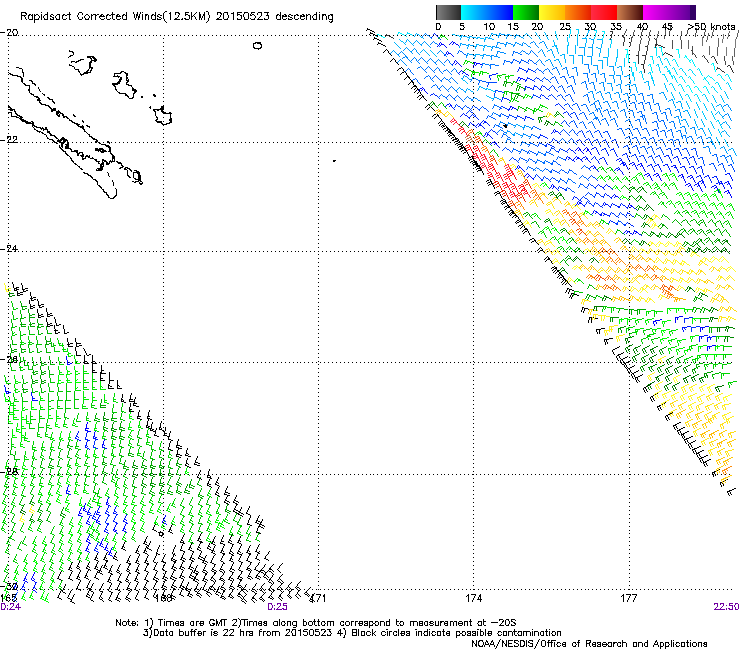
Task: Click the brown 35-40 knots legend segment
Action: (x=630, y=12)
